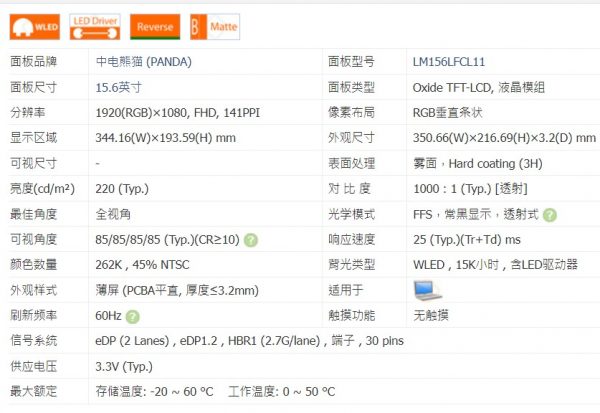Open the 中电熊猫 (PANDA) brand link
600x413 pixels.
(143, 62)
